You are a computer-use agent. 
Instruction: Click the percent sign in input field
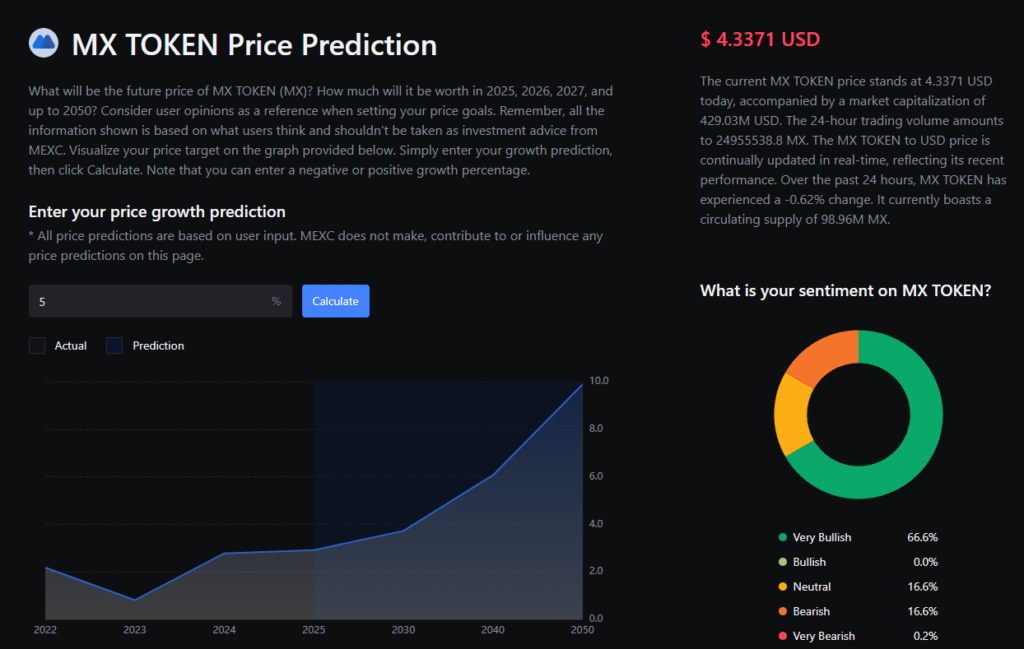click(x=276, y=301)
